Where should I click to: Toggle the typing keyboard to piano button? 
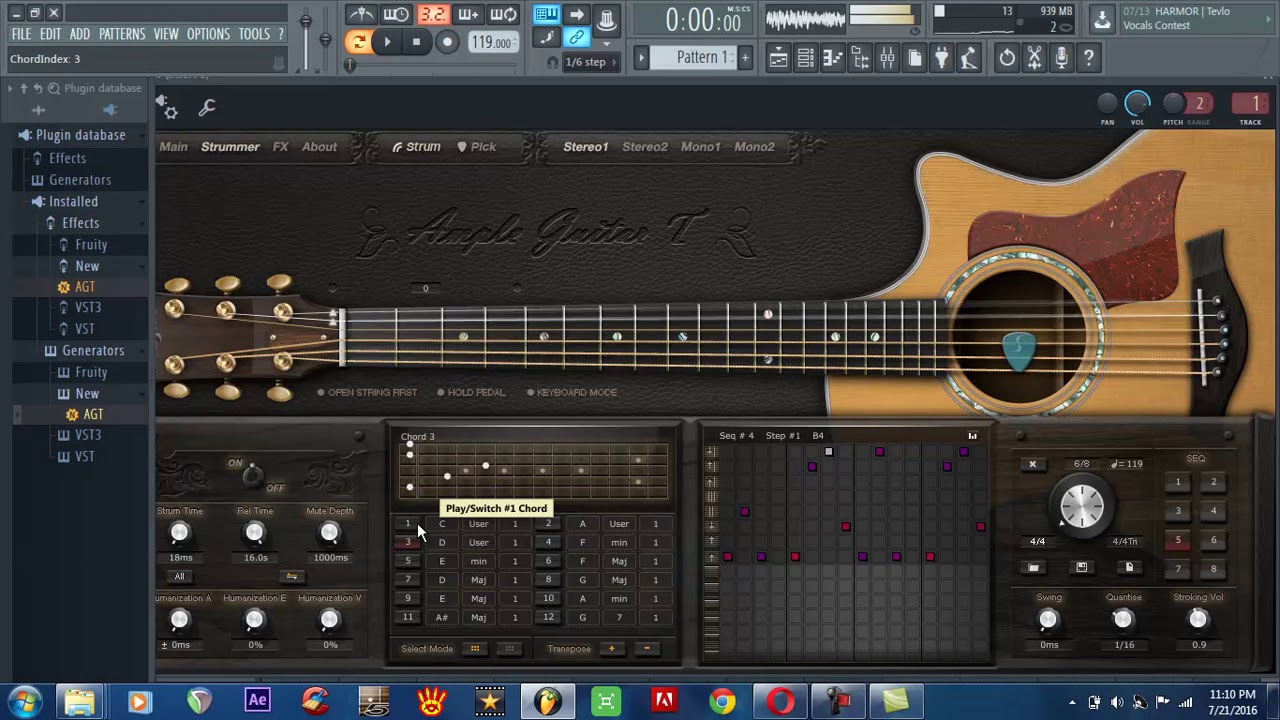coord(546,14)
